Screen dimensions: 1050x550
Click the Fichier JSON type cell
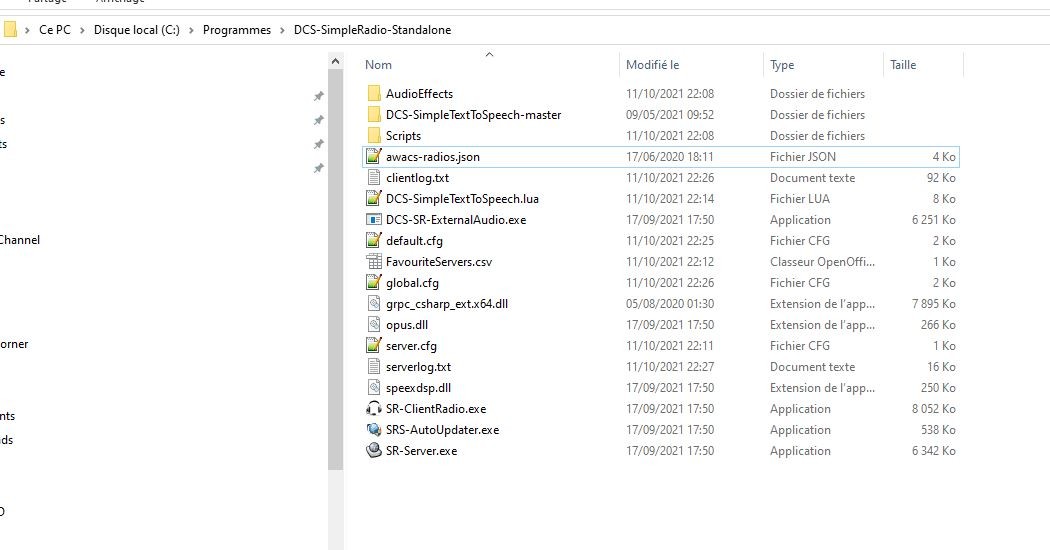point(803,157)
